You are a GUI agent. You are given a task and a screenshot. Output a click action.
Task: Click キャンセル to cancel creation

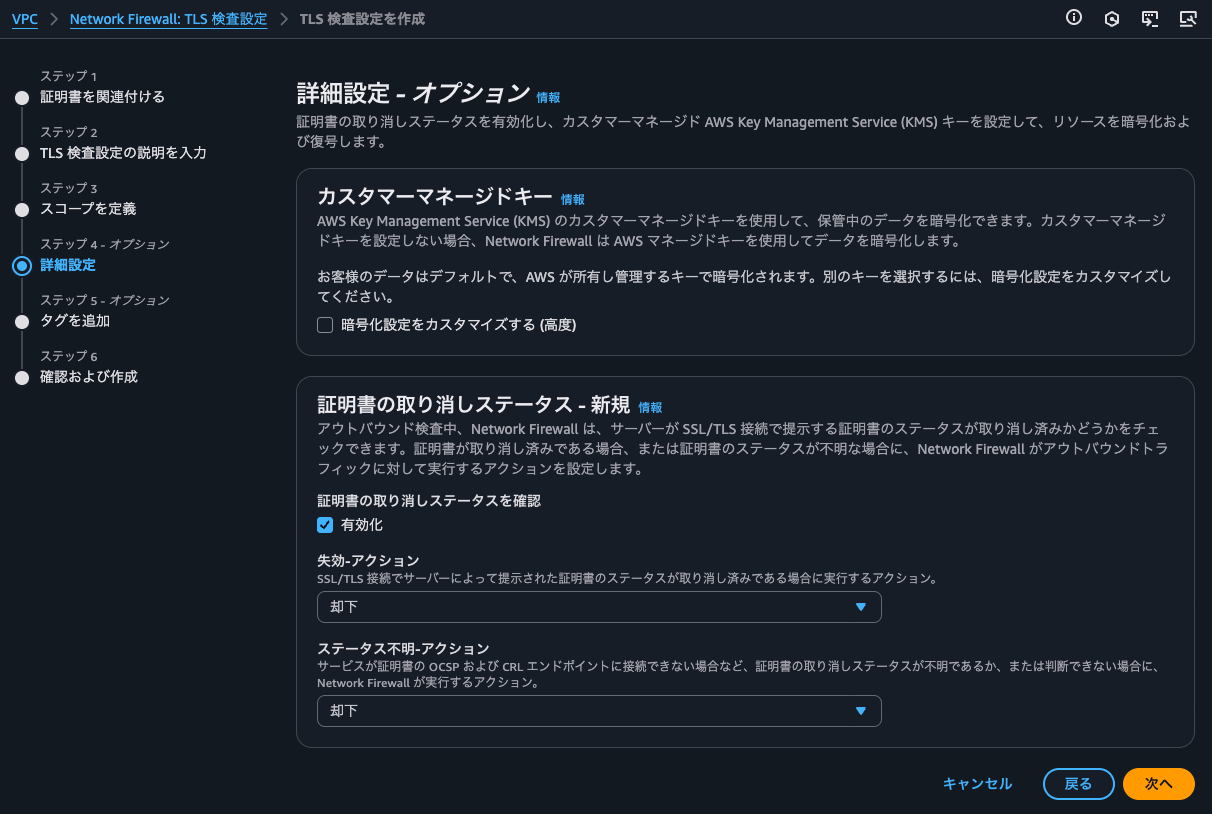(x=977, y=784)
